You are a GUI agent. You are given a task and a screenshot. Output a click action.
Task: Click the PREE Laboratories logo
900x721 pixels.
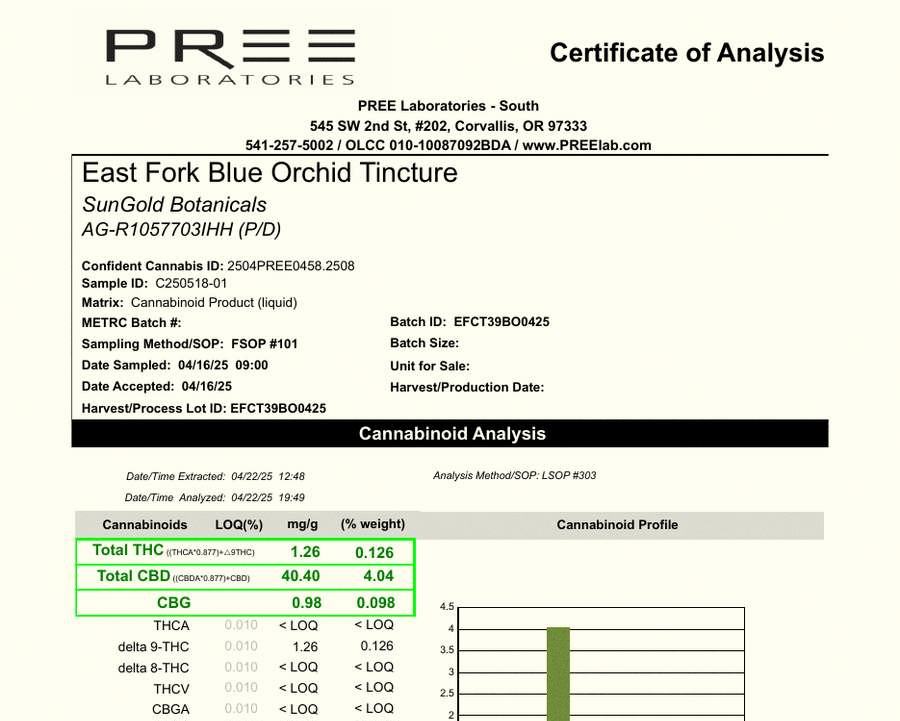[x=231, y=57]
